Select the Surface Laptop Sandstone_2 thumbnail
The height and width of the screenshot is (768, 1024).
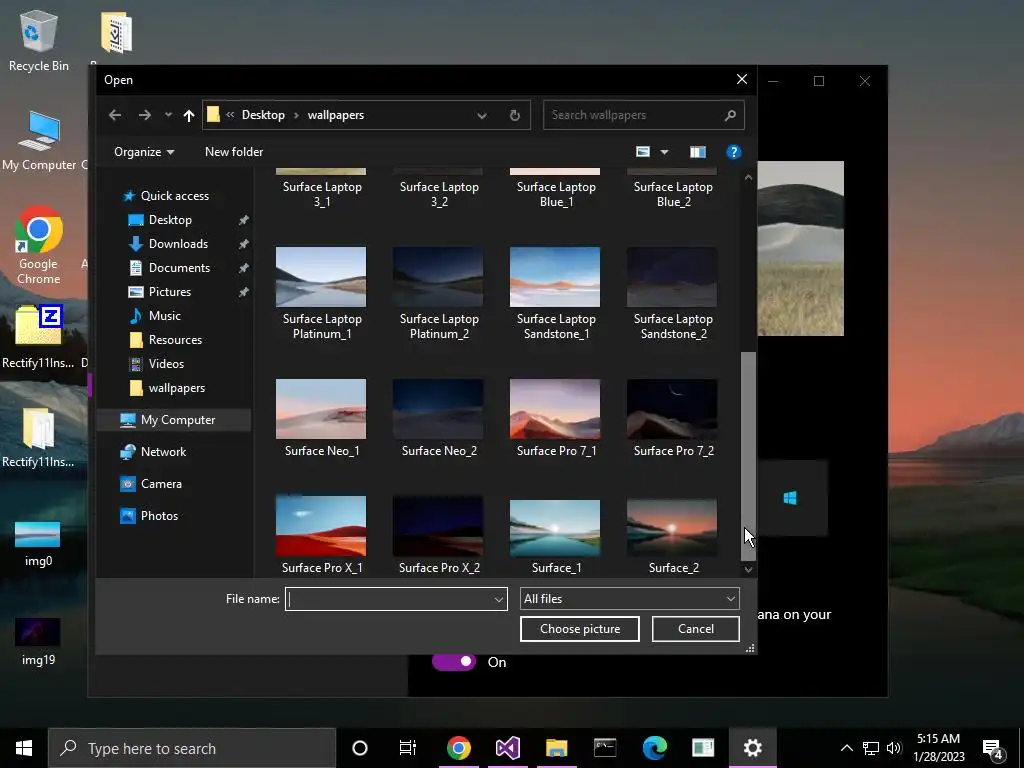(672, 277)
